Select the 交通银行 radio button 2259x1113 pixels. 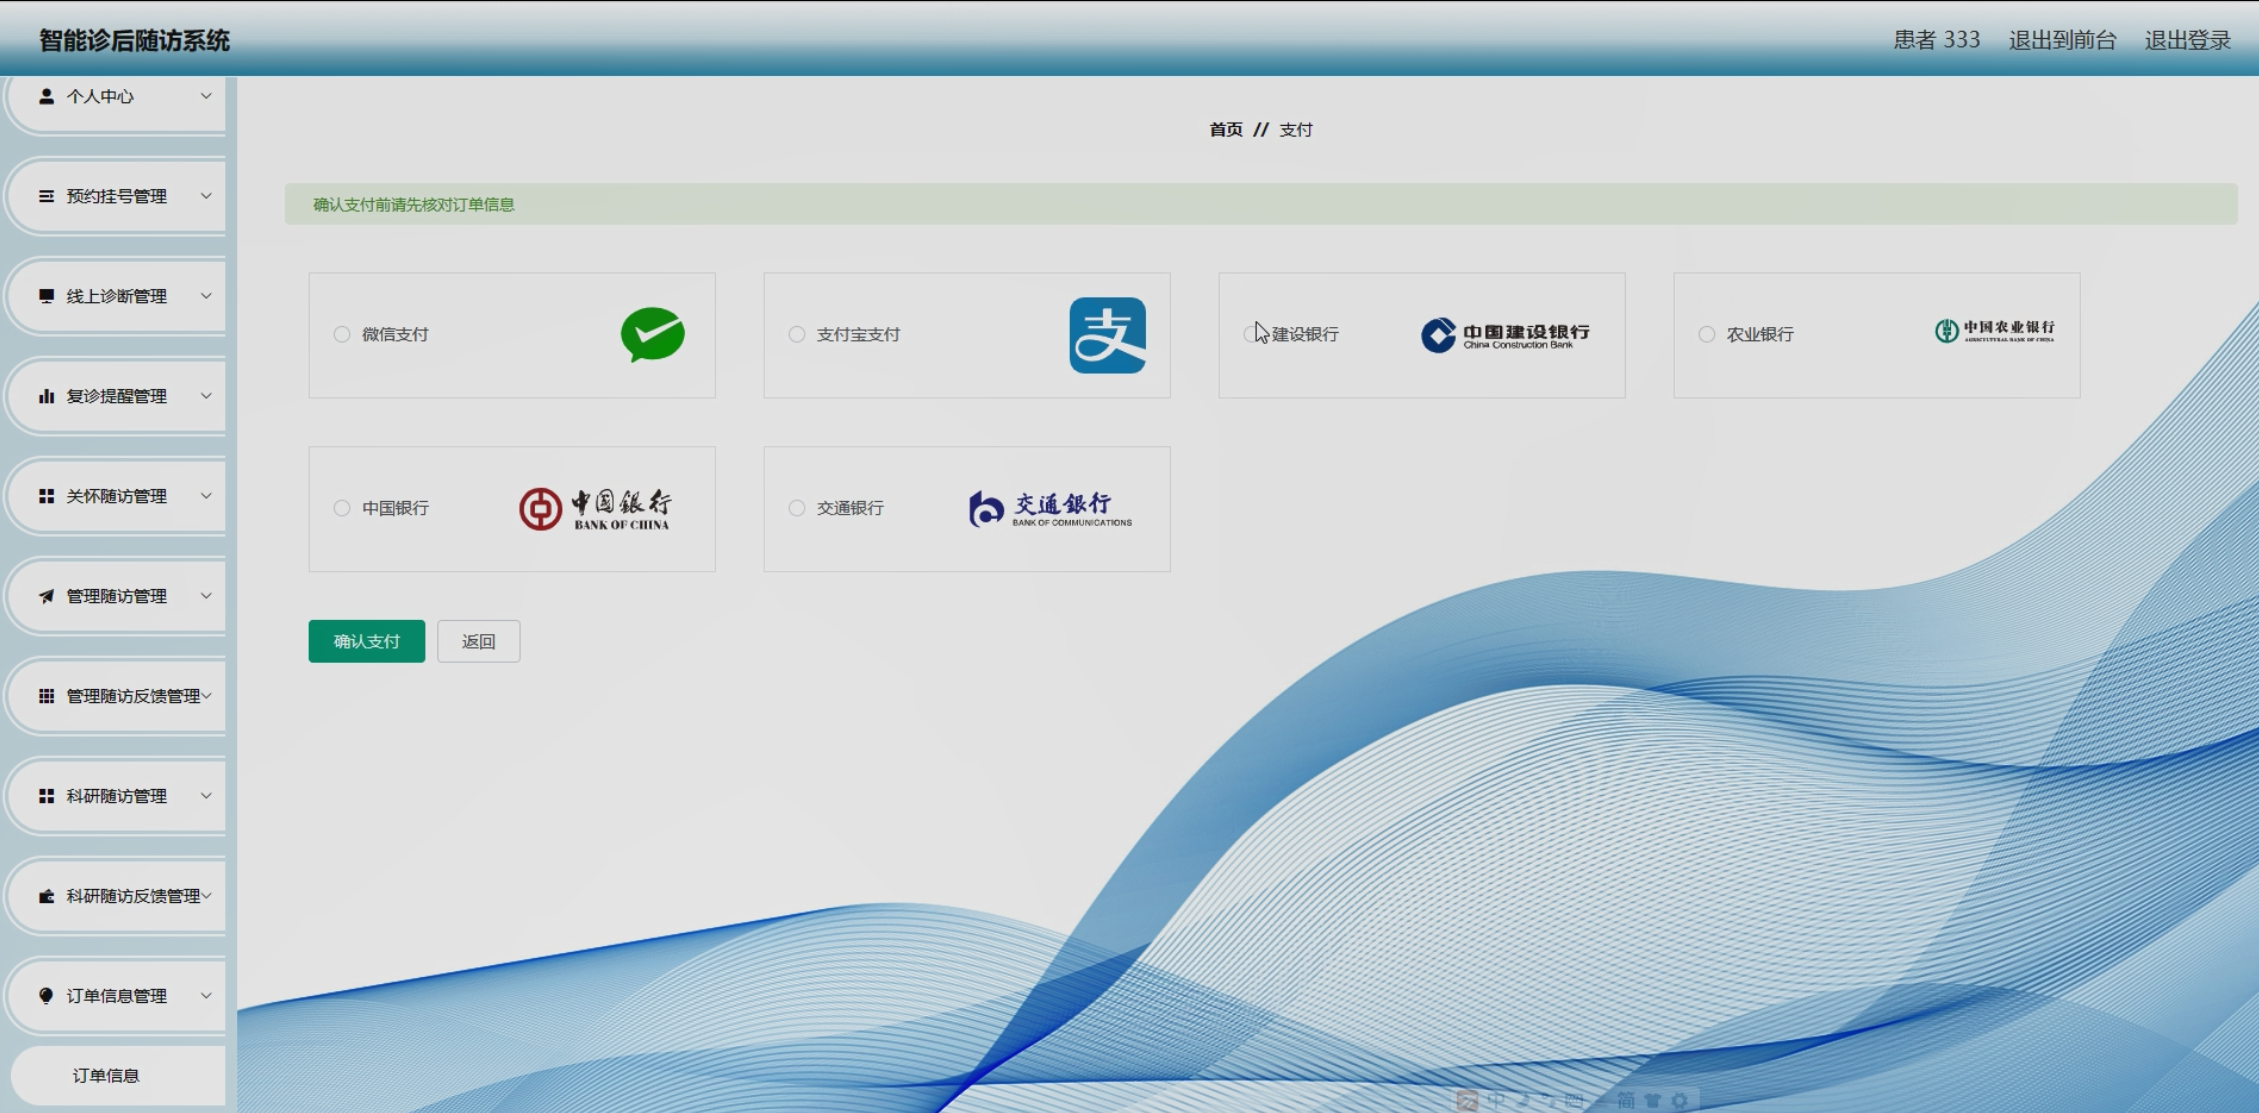pos(797,508)
